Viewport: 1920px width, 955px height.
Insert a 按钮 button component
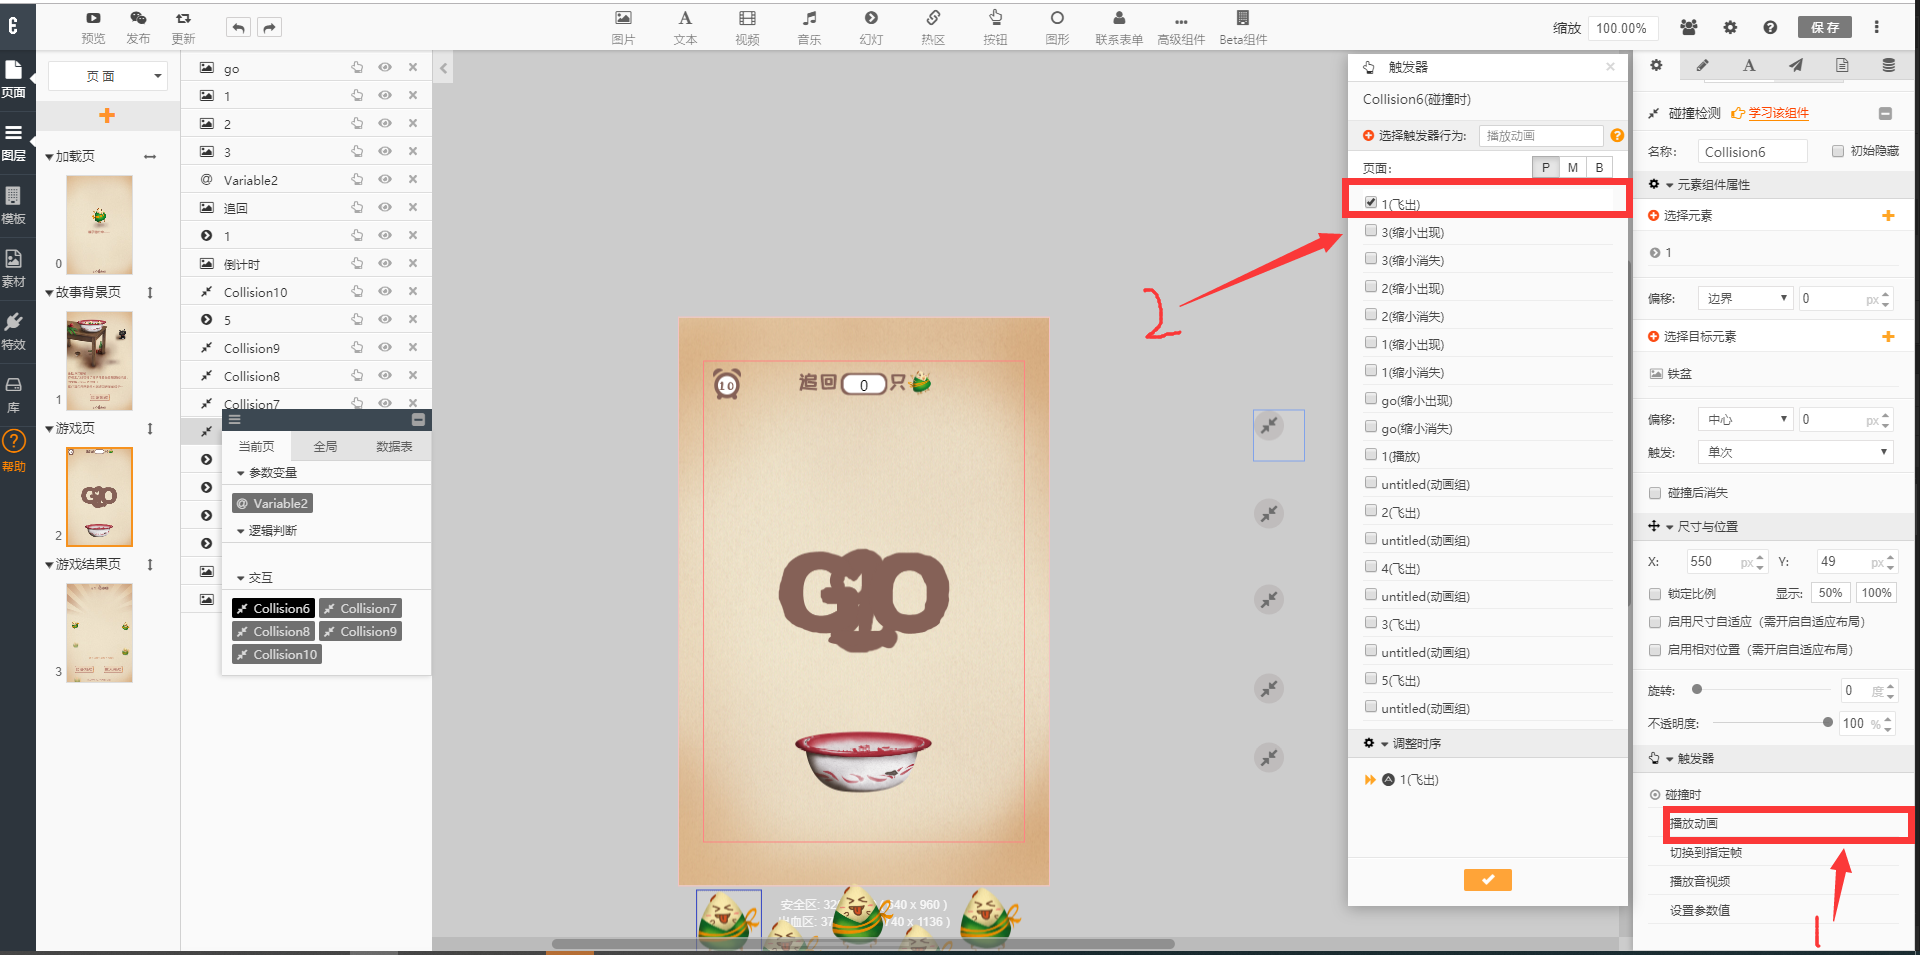tap(995, 27)
